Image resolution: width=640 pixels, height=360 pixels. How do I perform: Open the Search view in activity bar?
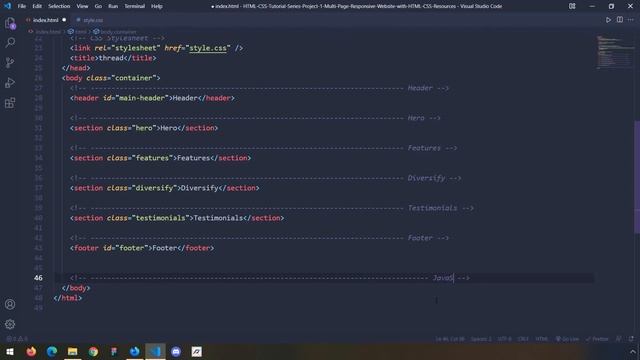[10, 42]
